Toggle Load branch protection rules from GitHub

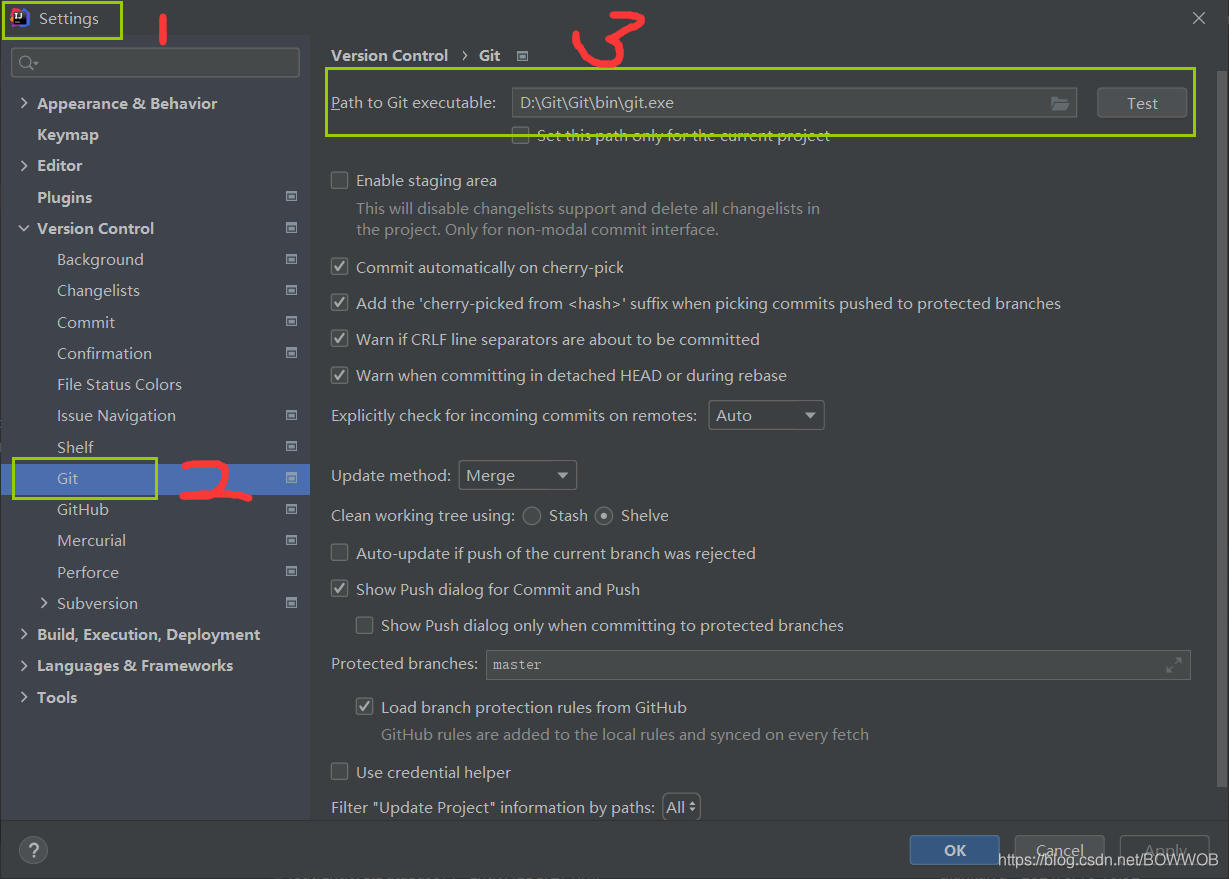tap(365, 707)
